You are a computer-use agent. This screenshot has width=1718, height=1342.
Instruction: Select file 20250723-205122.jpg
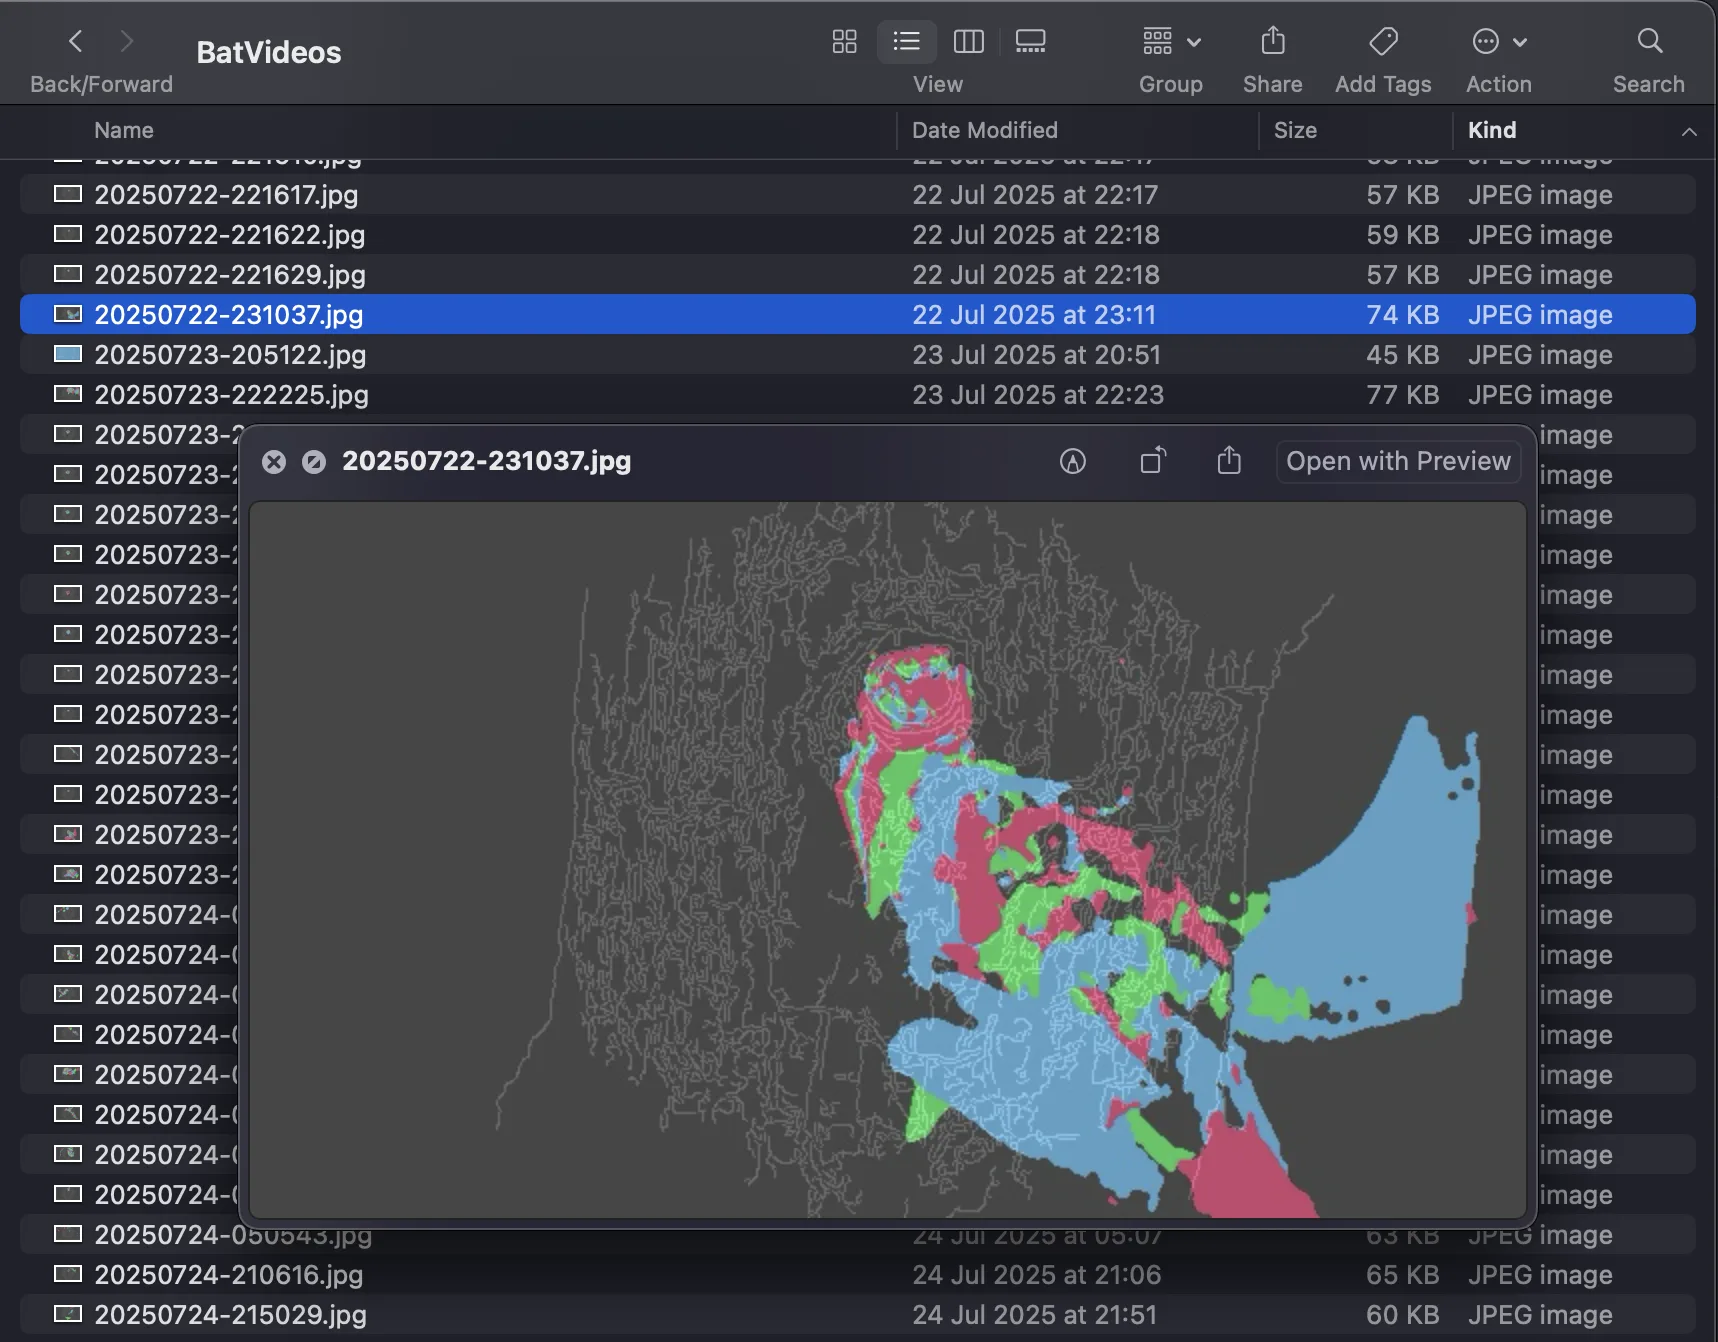click(857, 355)
